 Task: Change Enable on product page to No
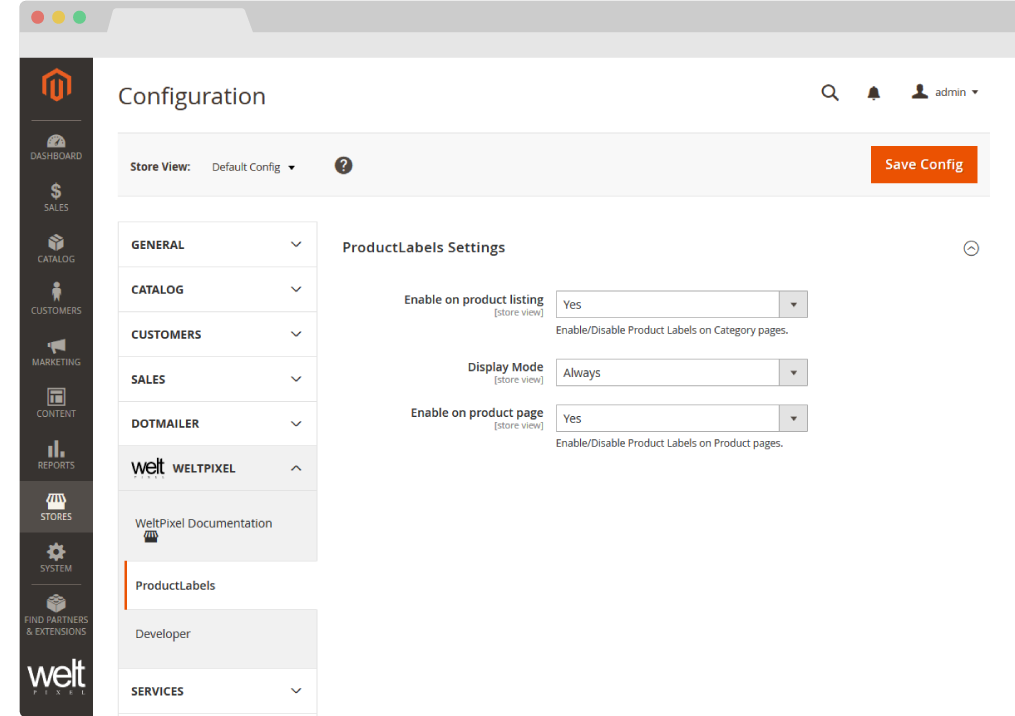(681, 418)
